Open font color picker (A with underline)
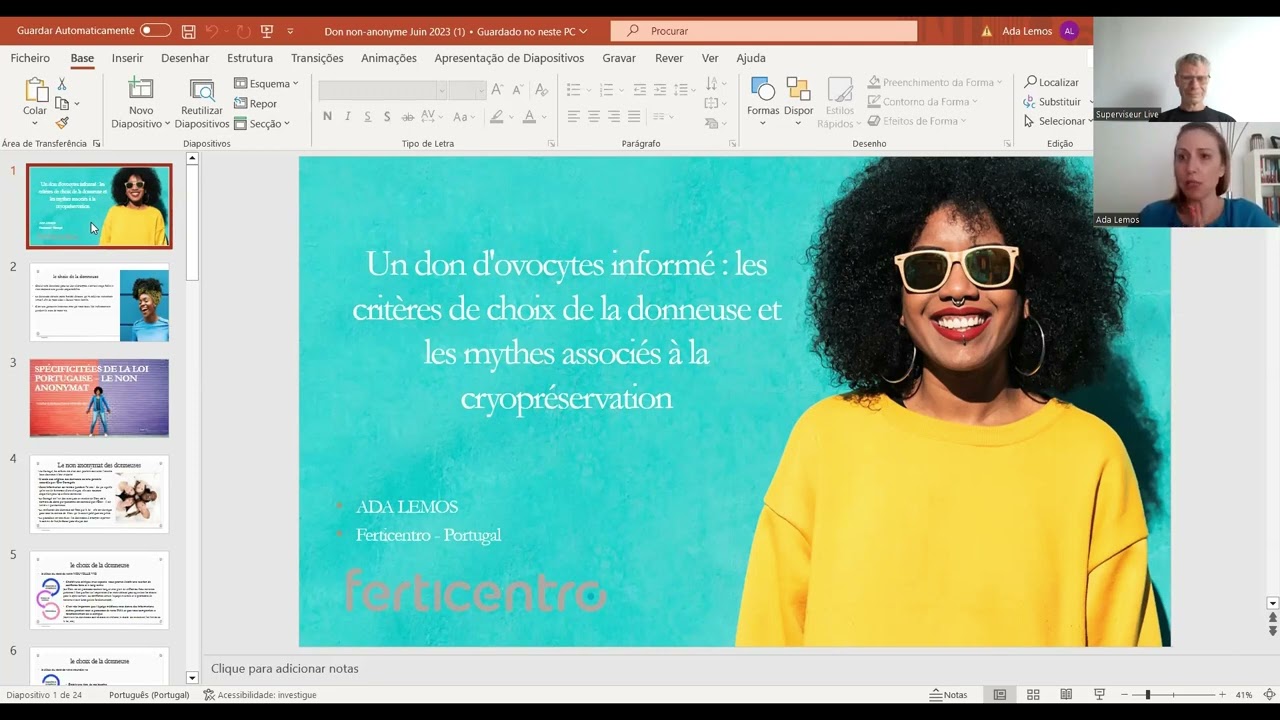The image size is (1280, 720). pyautogui.click(x=530, y=117)
